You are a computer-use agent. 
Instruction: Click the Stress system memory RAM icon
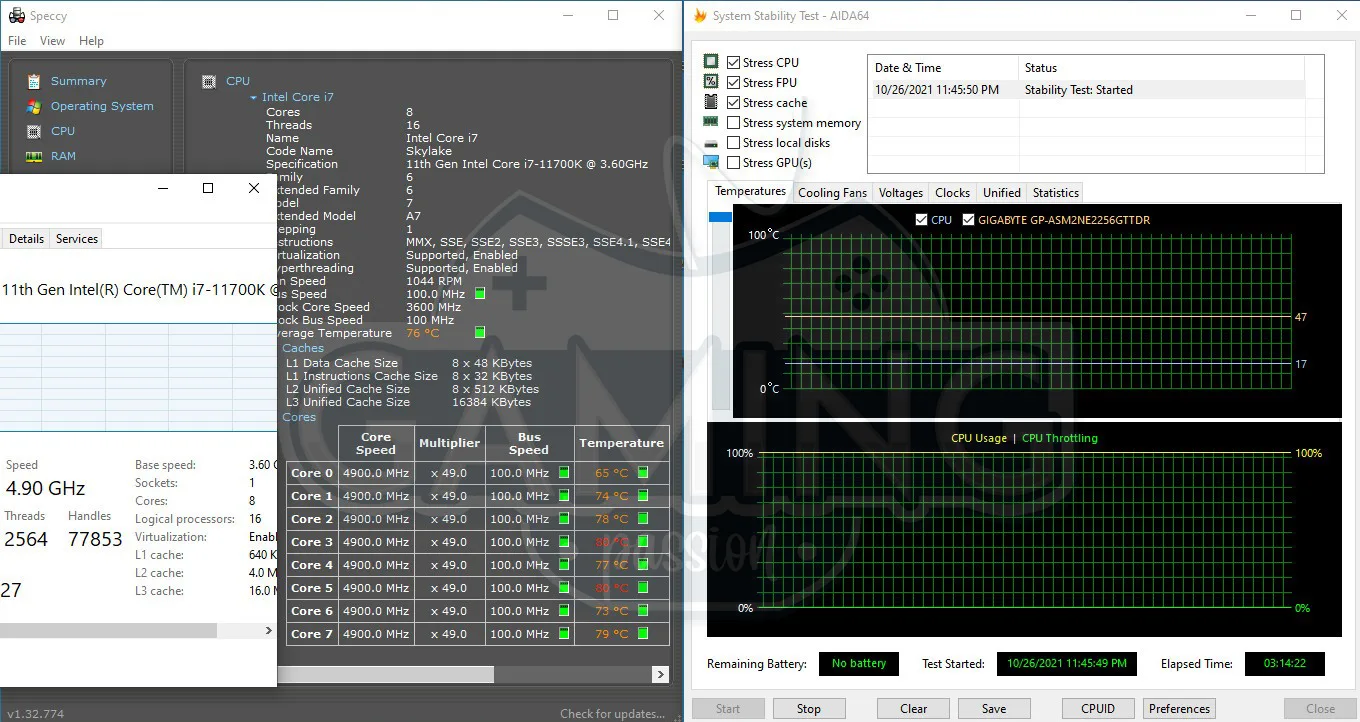pyautogui.click(x=711, y=122)
